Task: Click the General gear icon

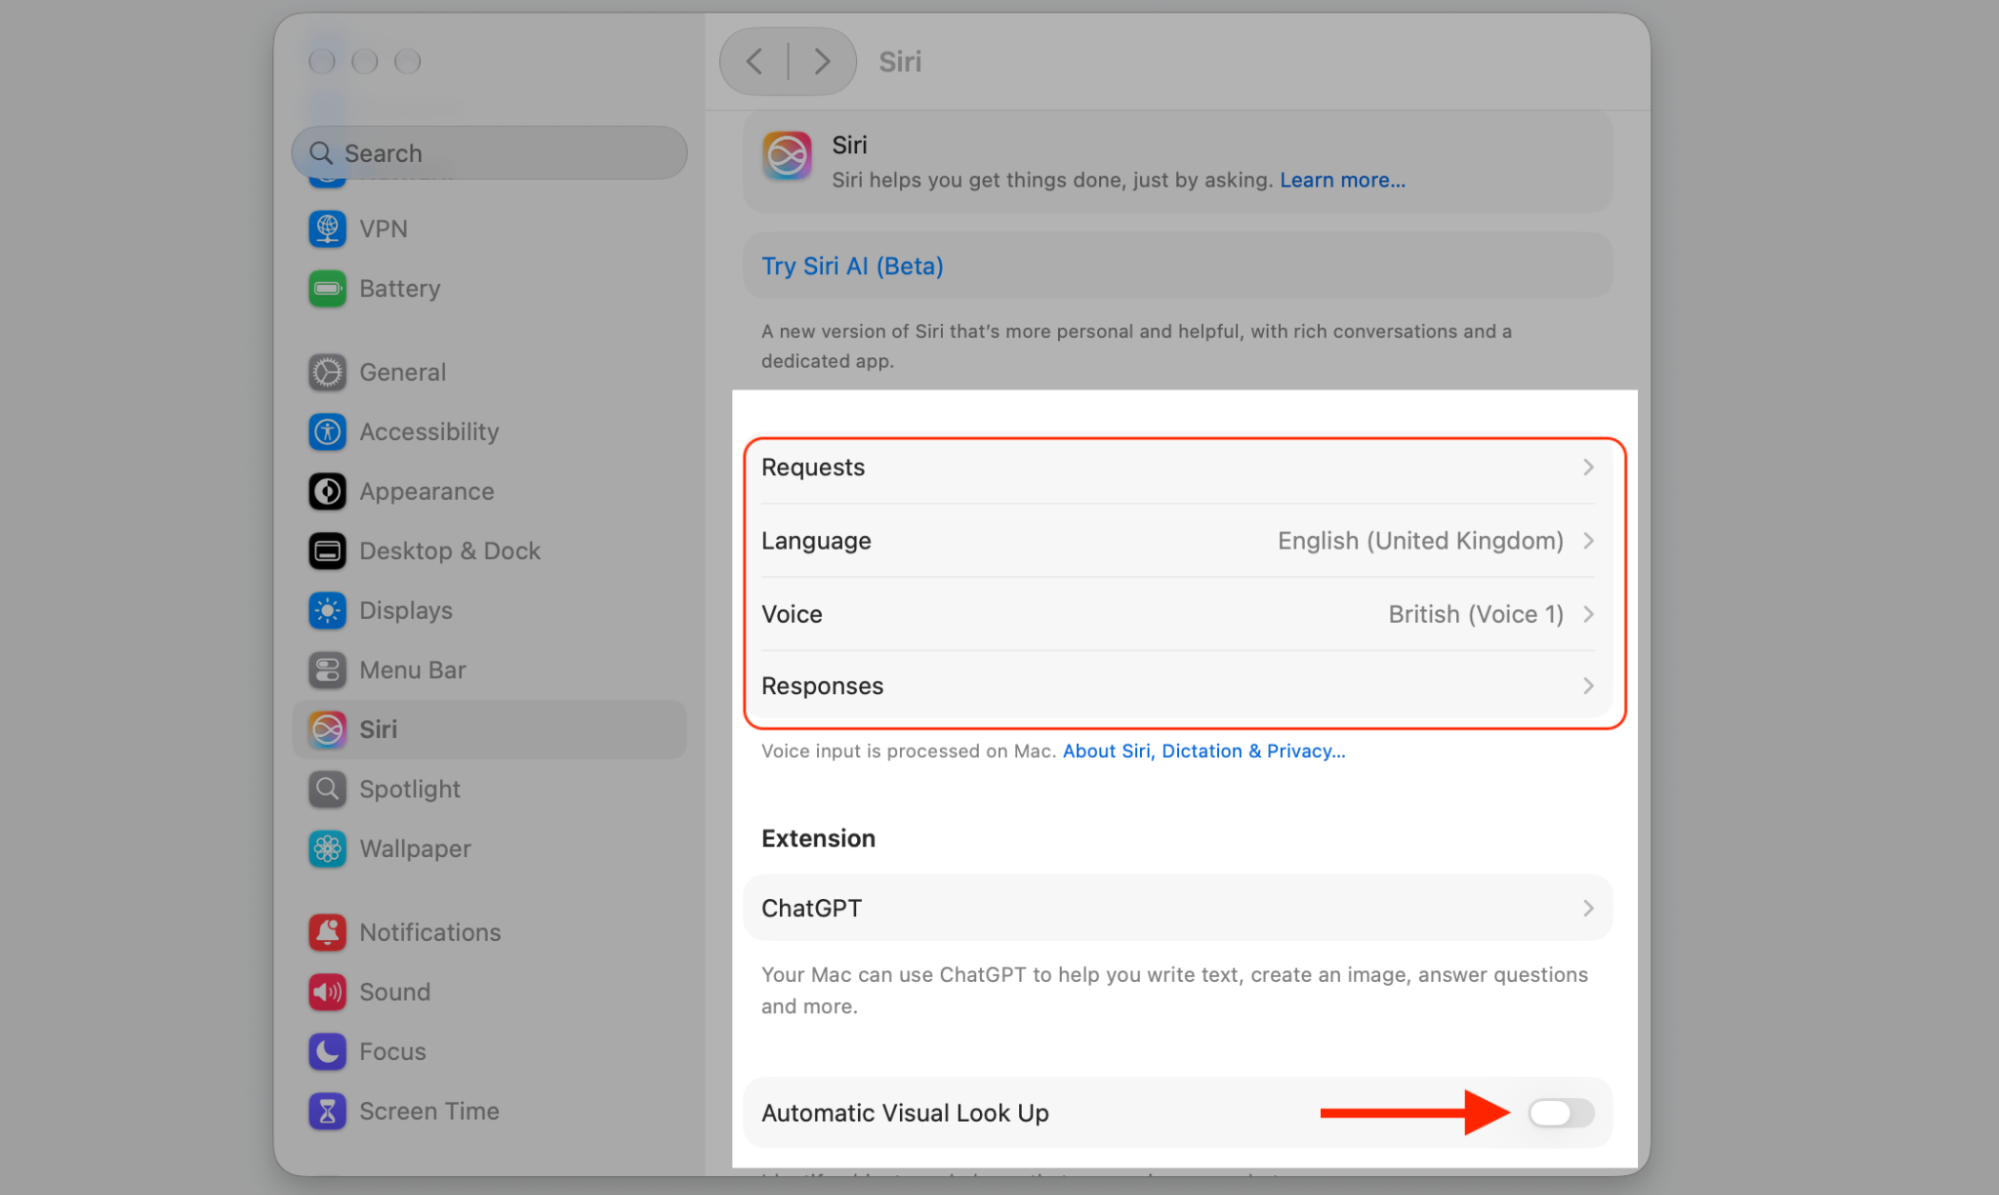Action: [327, 372]
